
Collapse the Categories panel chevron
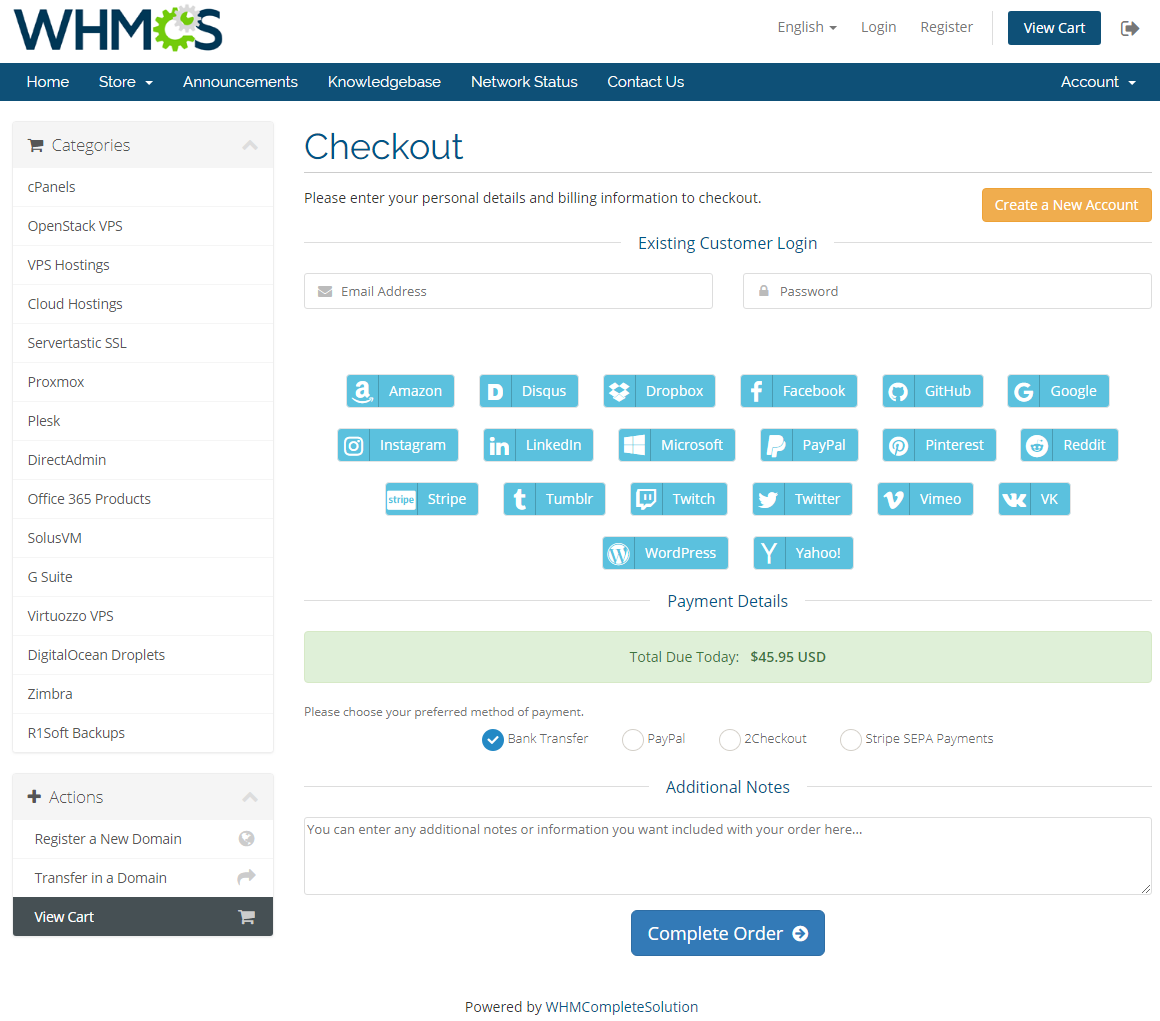coord(250,145)
